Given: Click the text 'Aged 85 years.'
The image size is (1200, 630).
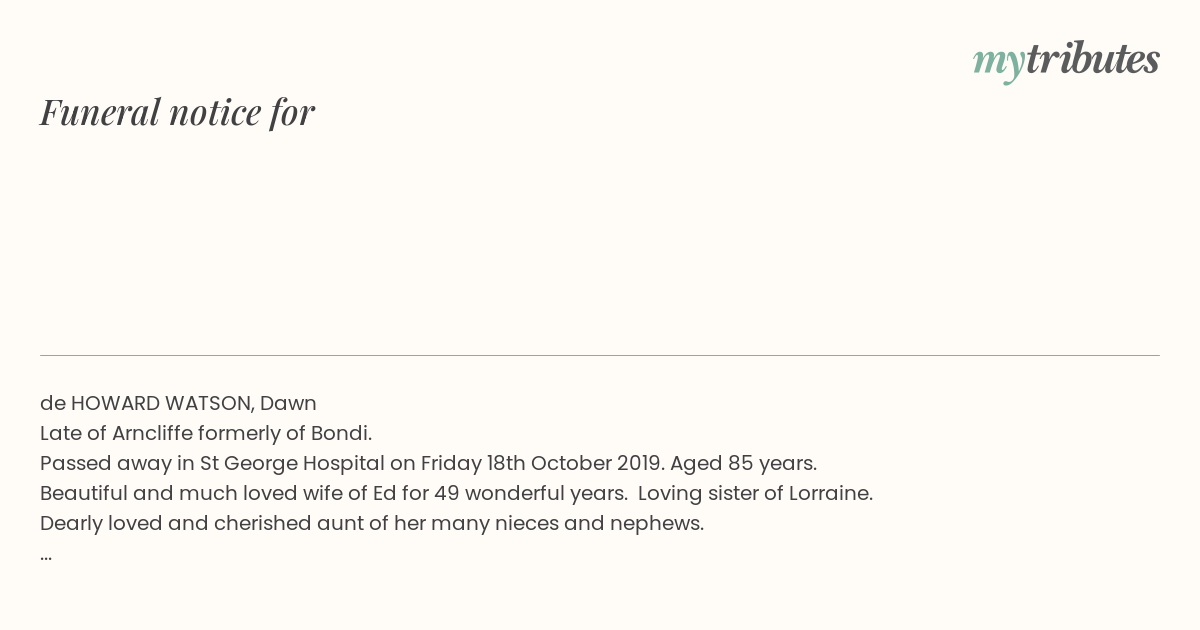Looking at the screenshot, I should (x=743, y=463).
